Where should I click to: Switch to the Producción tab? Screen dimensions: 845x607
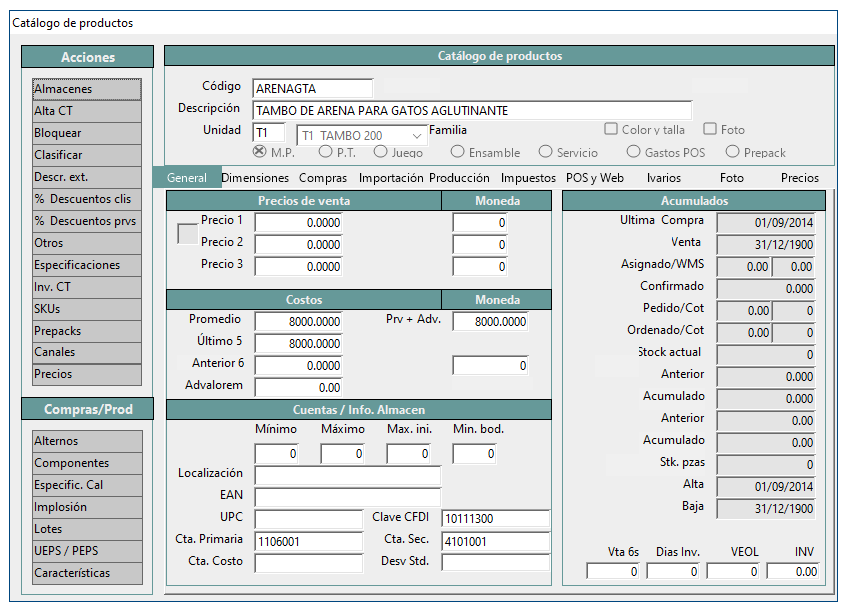click(459, 177)
